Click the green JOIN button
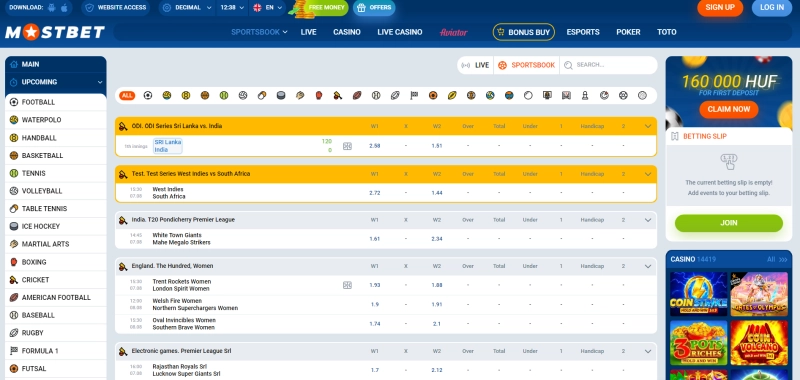Image resolution: width=800 pixels, height=380 pixels. point(729,223)
